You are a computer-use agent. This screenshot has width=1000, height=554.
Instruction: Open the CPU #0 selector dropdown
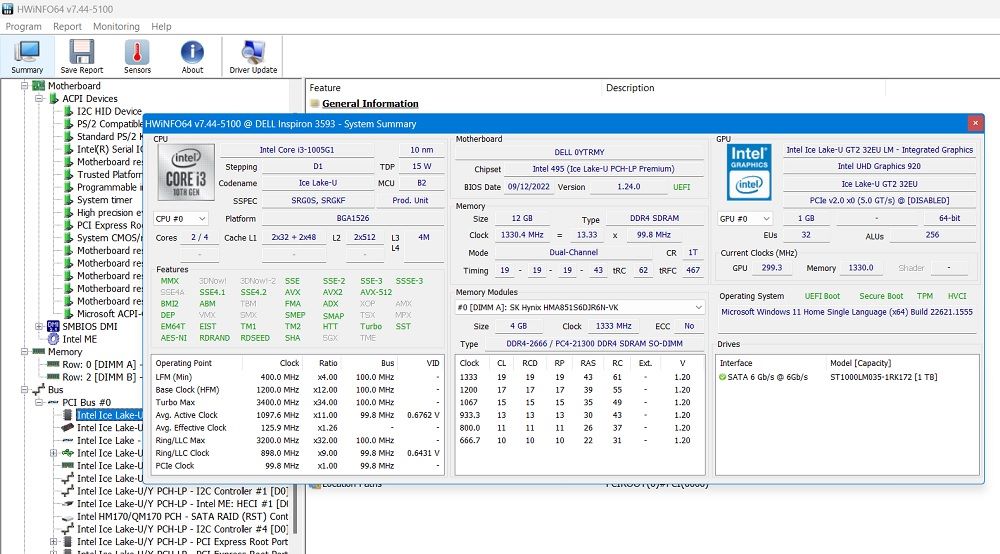(182, 218)
